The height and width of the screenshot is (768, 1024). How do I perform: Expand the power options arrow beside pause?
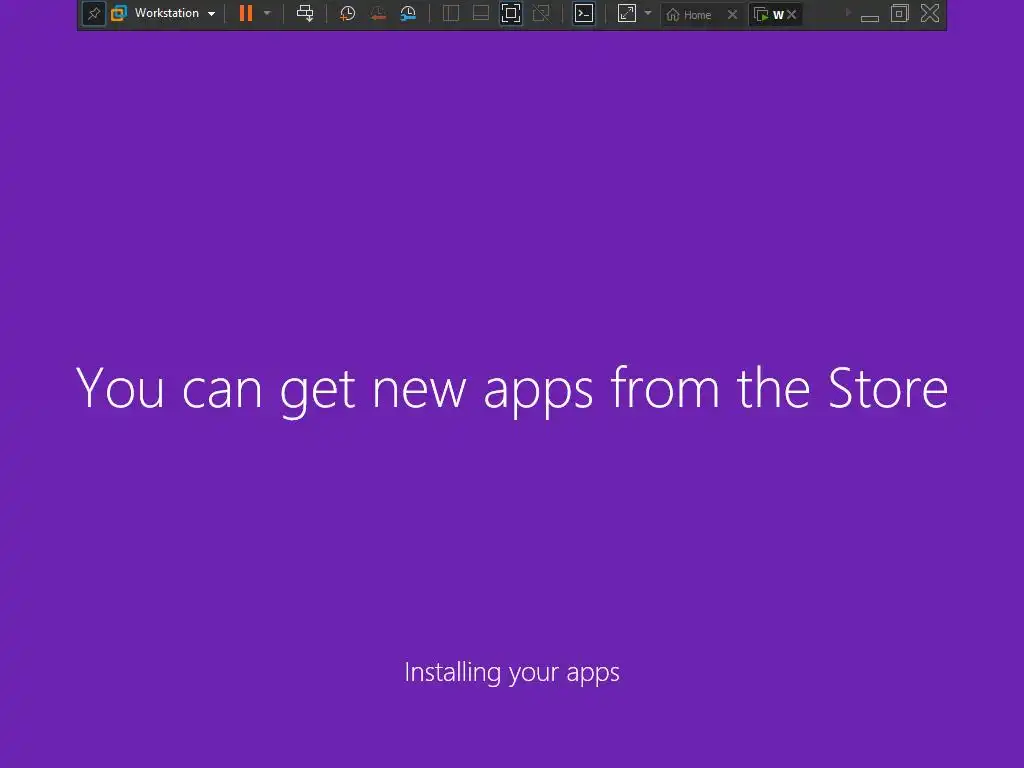(x=267, y=13)
